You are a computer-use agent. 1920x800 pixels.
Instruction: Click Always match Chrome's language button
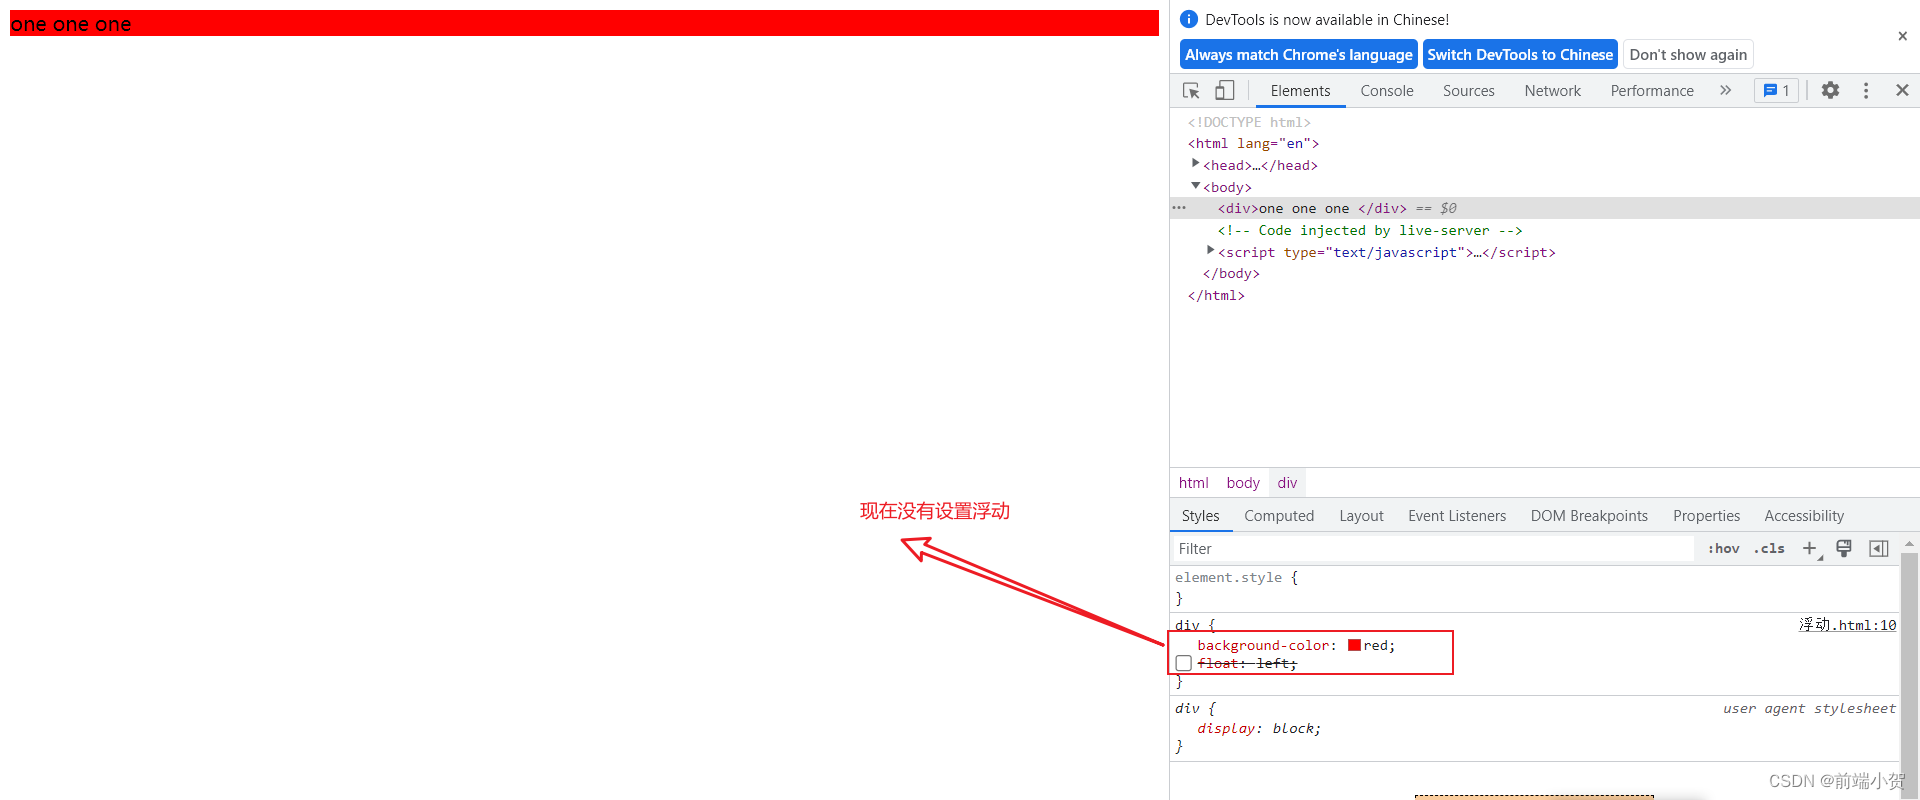point(1299,55)
